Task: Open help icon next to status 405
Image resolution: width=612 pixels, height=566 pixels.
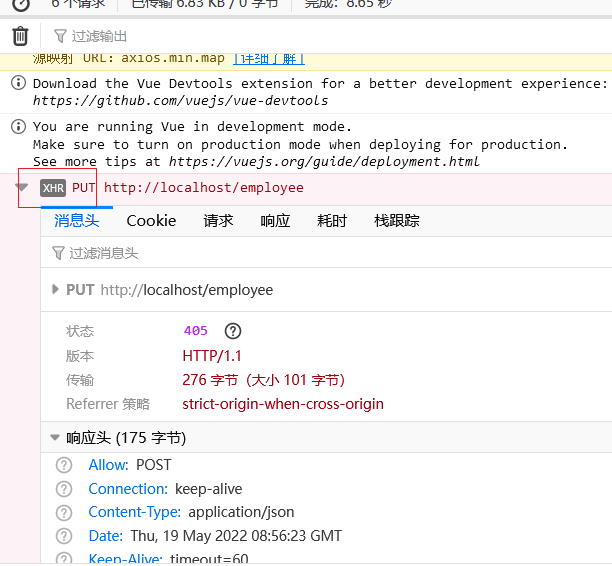Action: click(233, 331)
